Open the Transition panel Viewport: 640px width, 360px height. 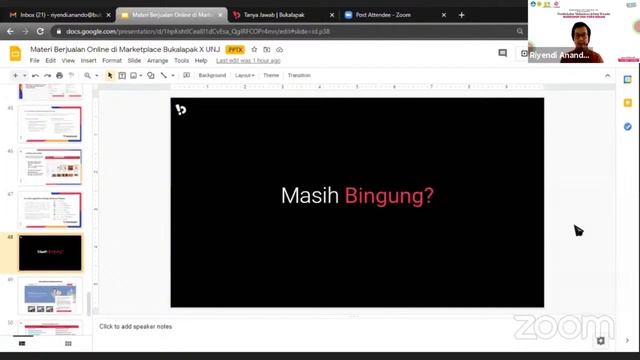pyautogui.click(x=299, y=76)
